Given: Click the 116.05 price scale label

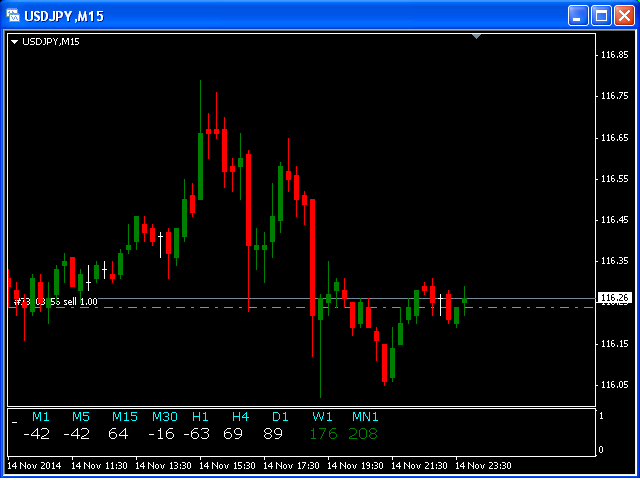Looking at the screenshot, I should tap(615, 385).
